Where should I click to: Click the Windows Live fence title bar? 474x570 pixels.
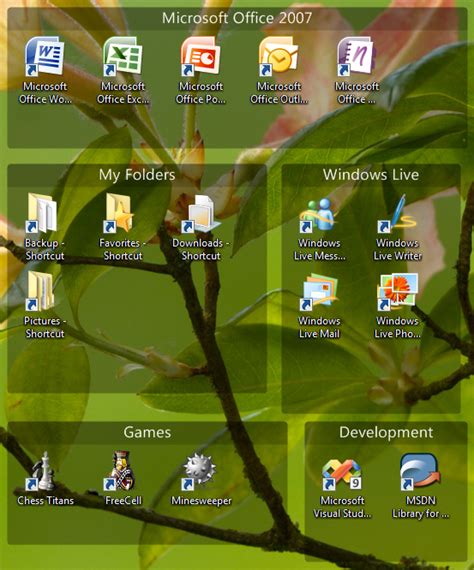tap(371, 175)
